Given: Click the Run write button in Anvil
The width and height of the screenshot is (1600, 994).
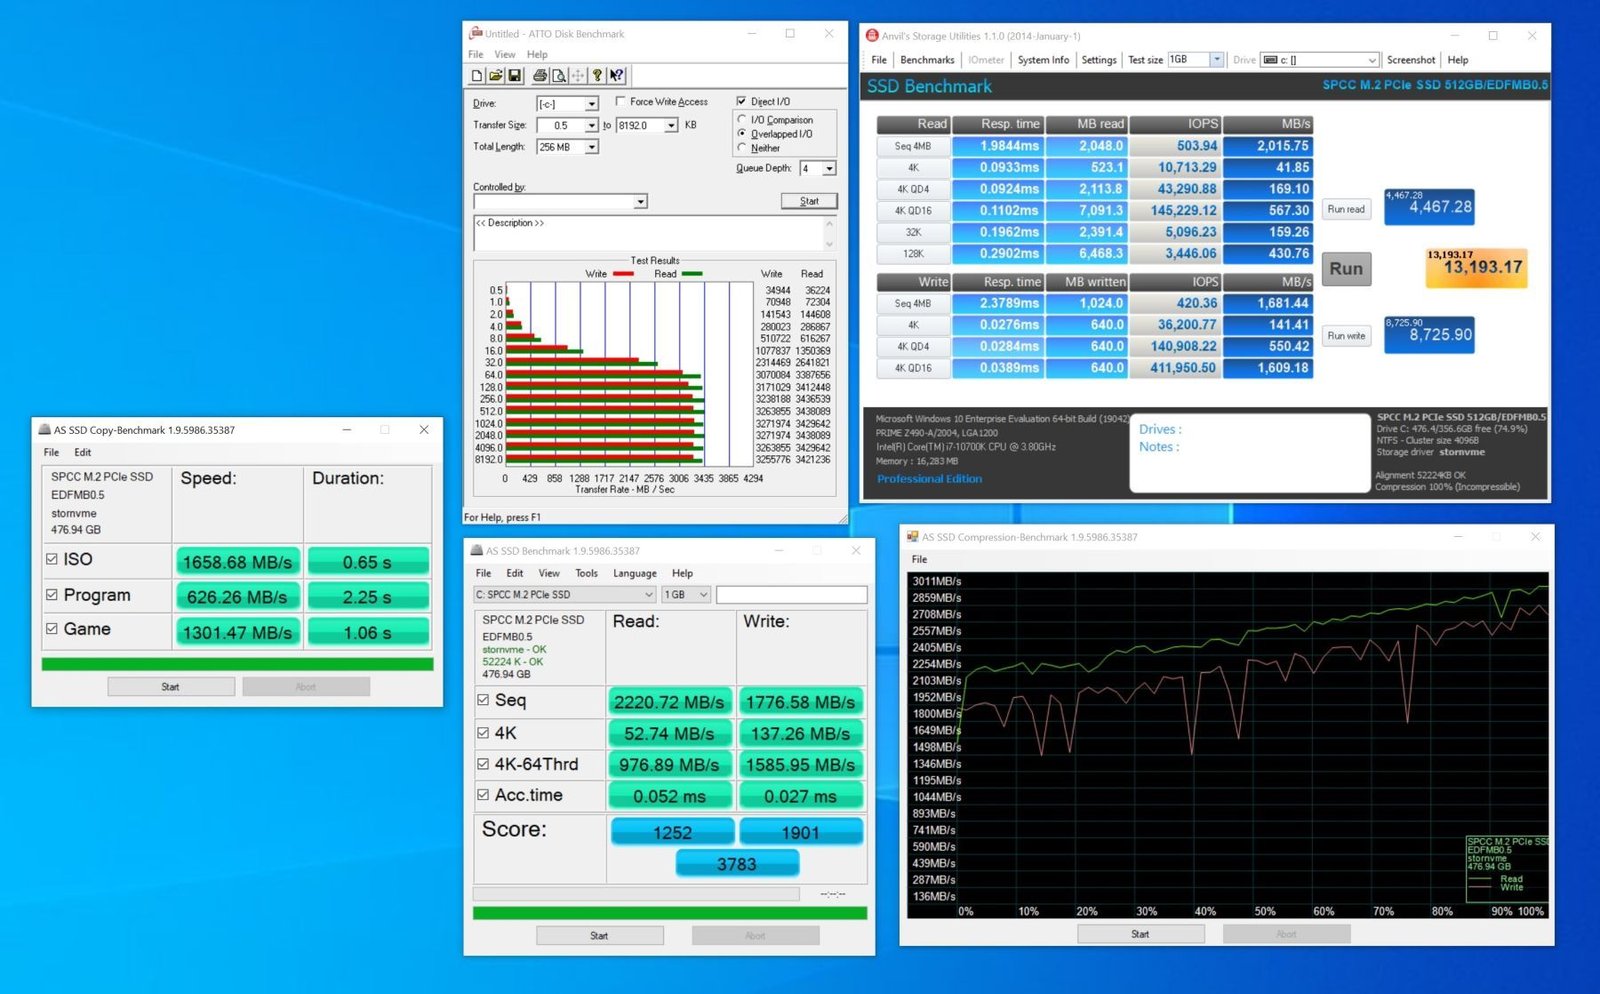Looking at the screenshot, I should tap(1346, 336).
